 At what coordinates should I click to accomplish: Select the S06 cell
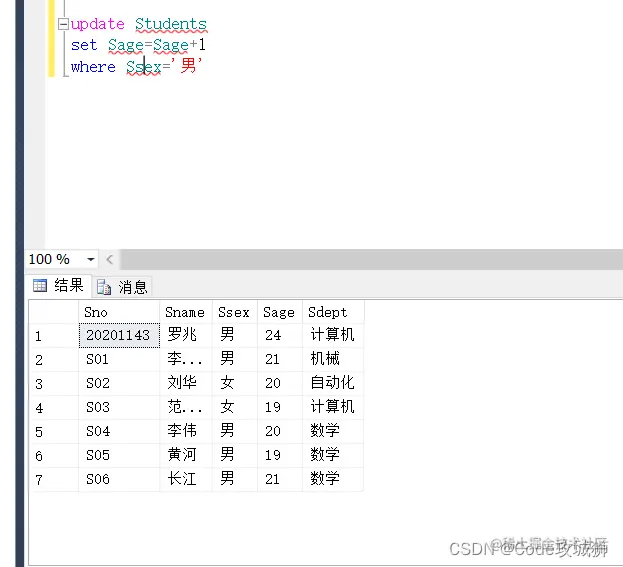click(x=119, y=479)
